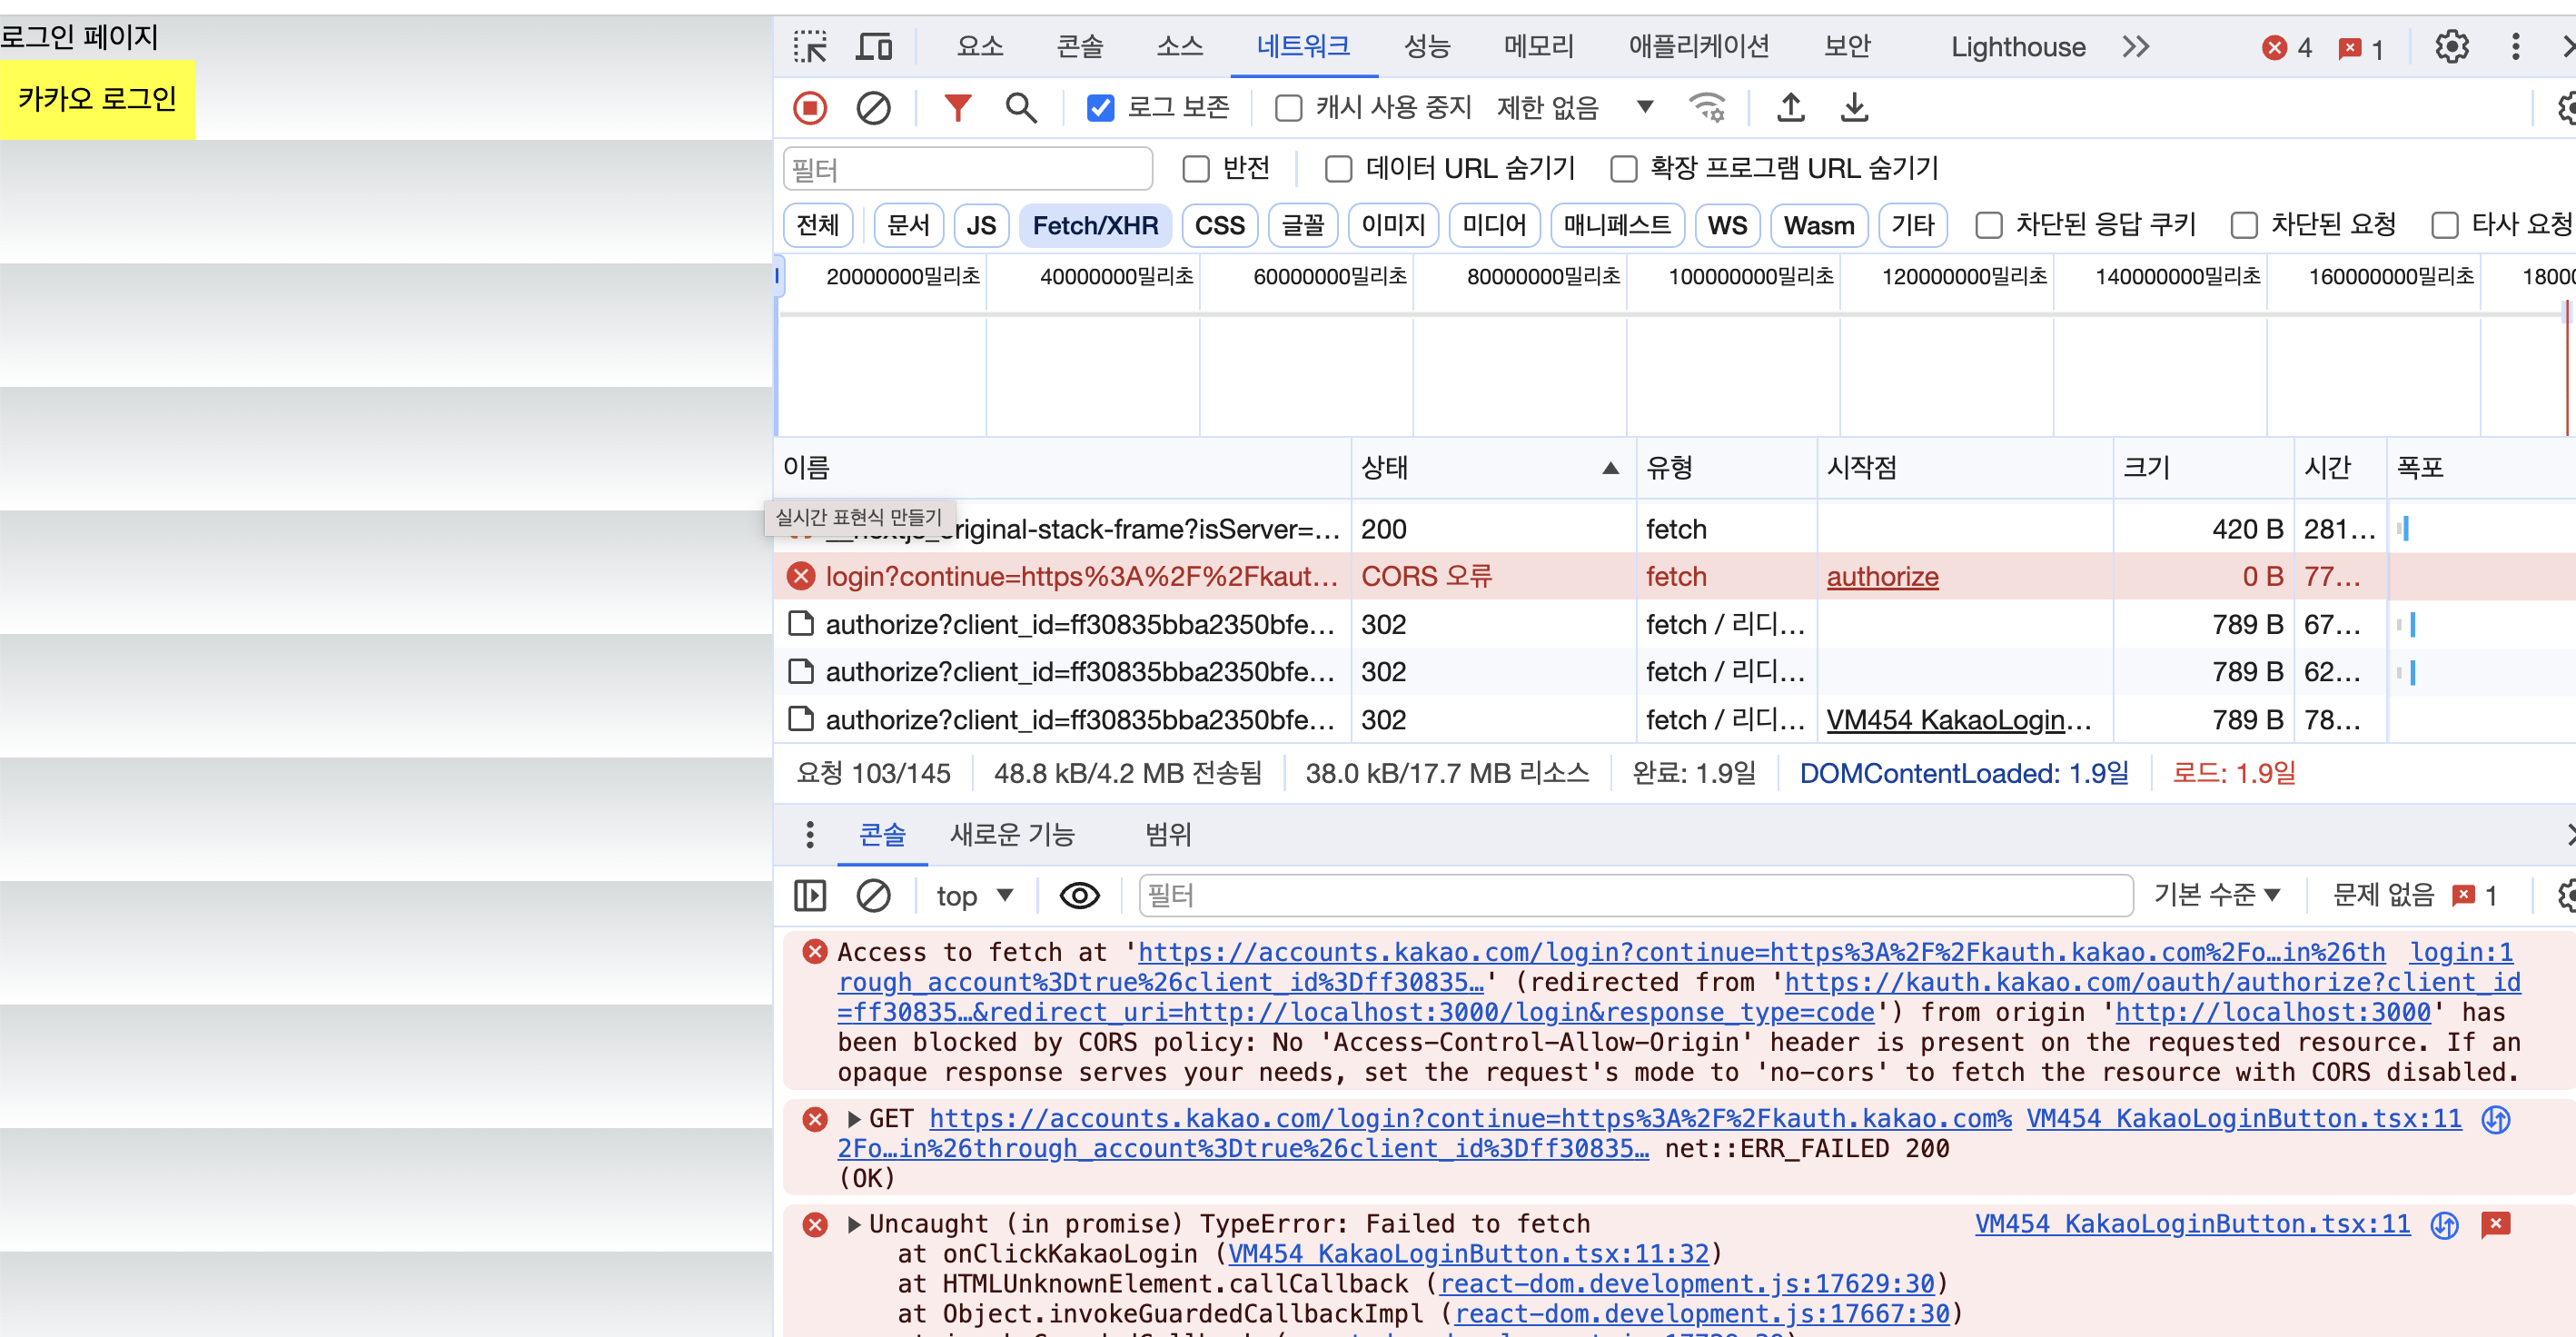Click the network 필터 input field
The height and width of the screenshot is (1337, 2576).
coord(967,169)
